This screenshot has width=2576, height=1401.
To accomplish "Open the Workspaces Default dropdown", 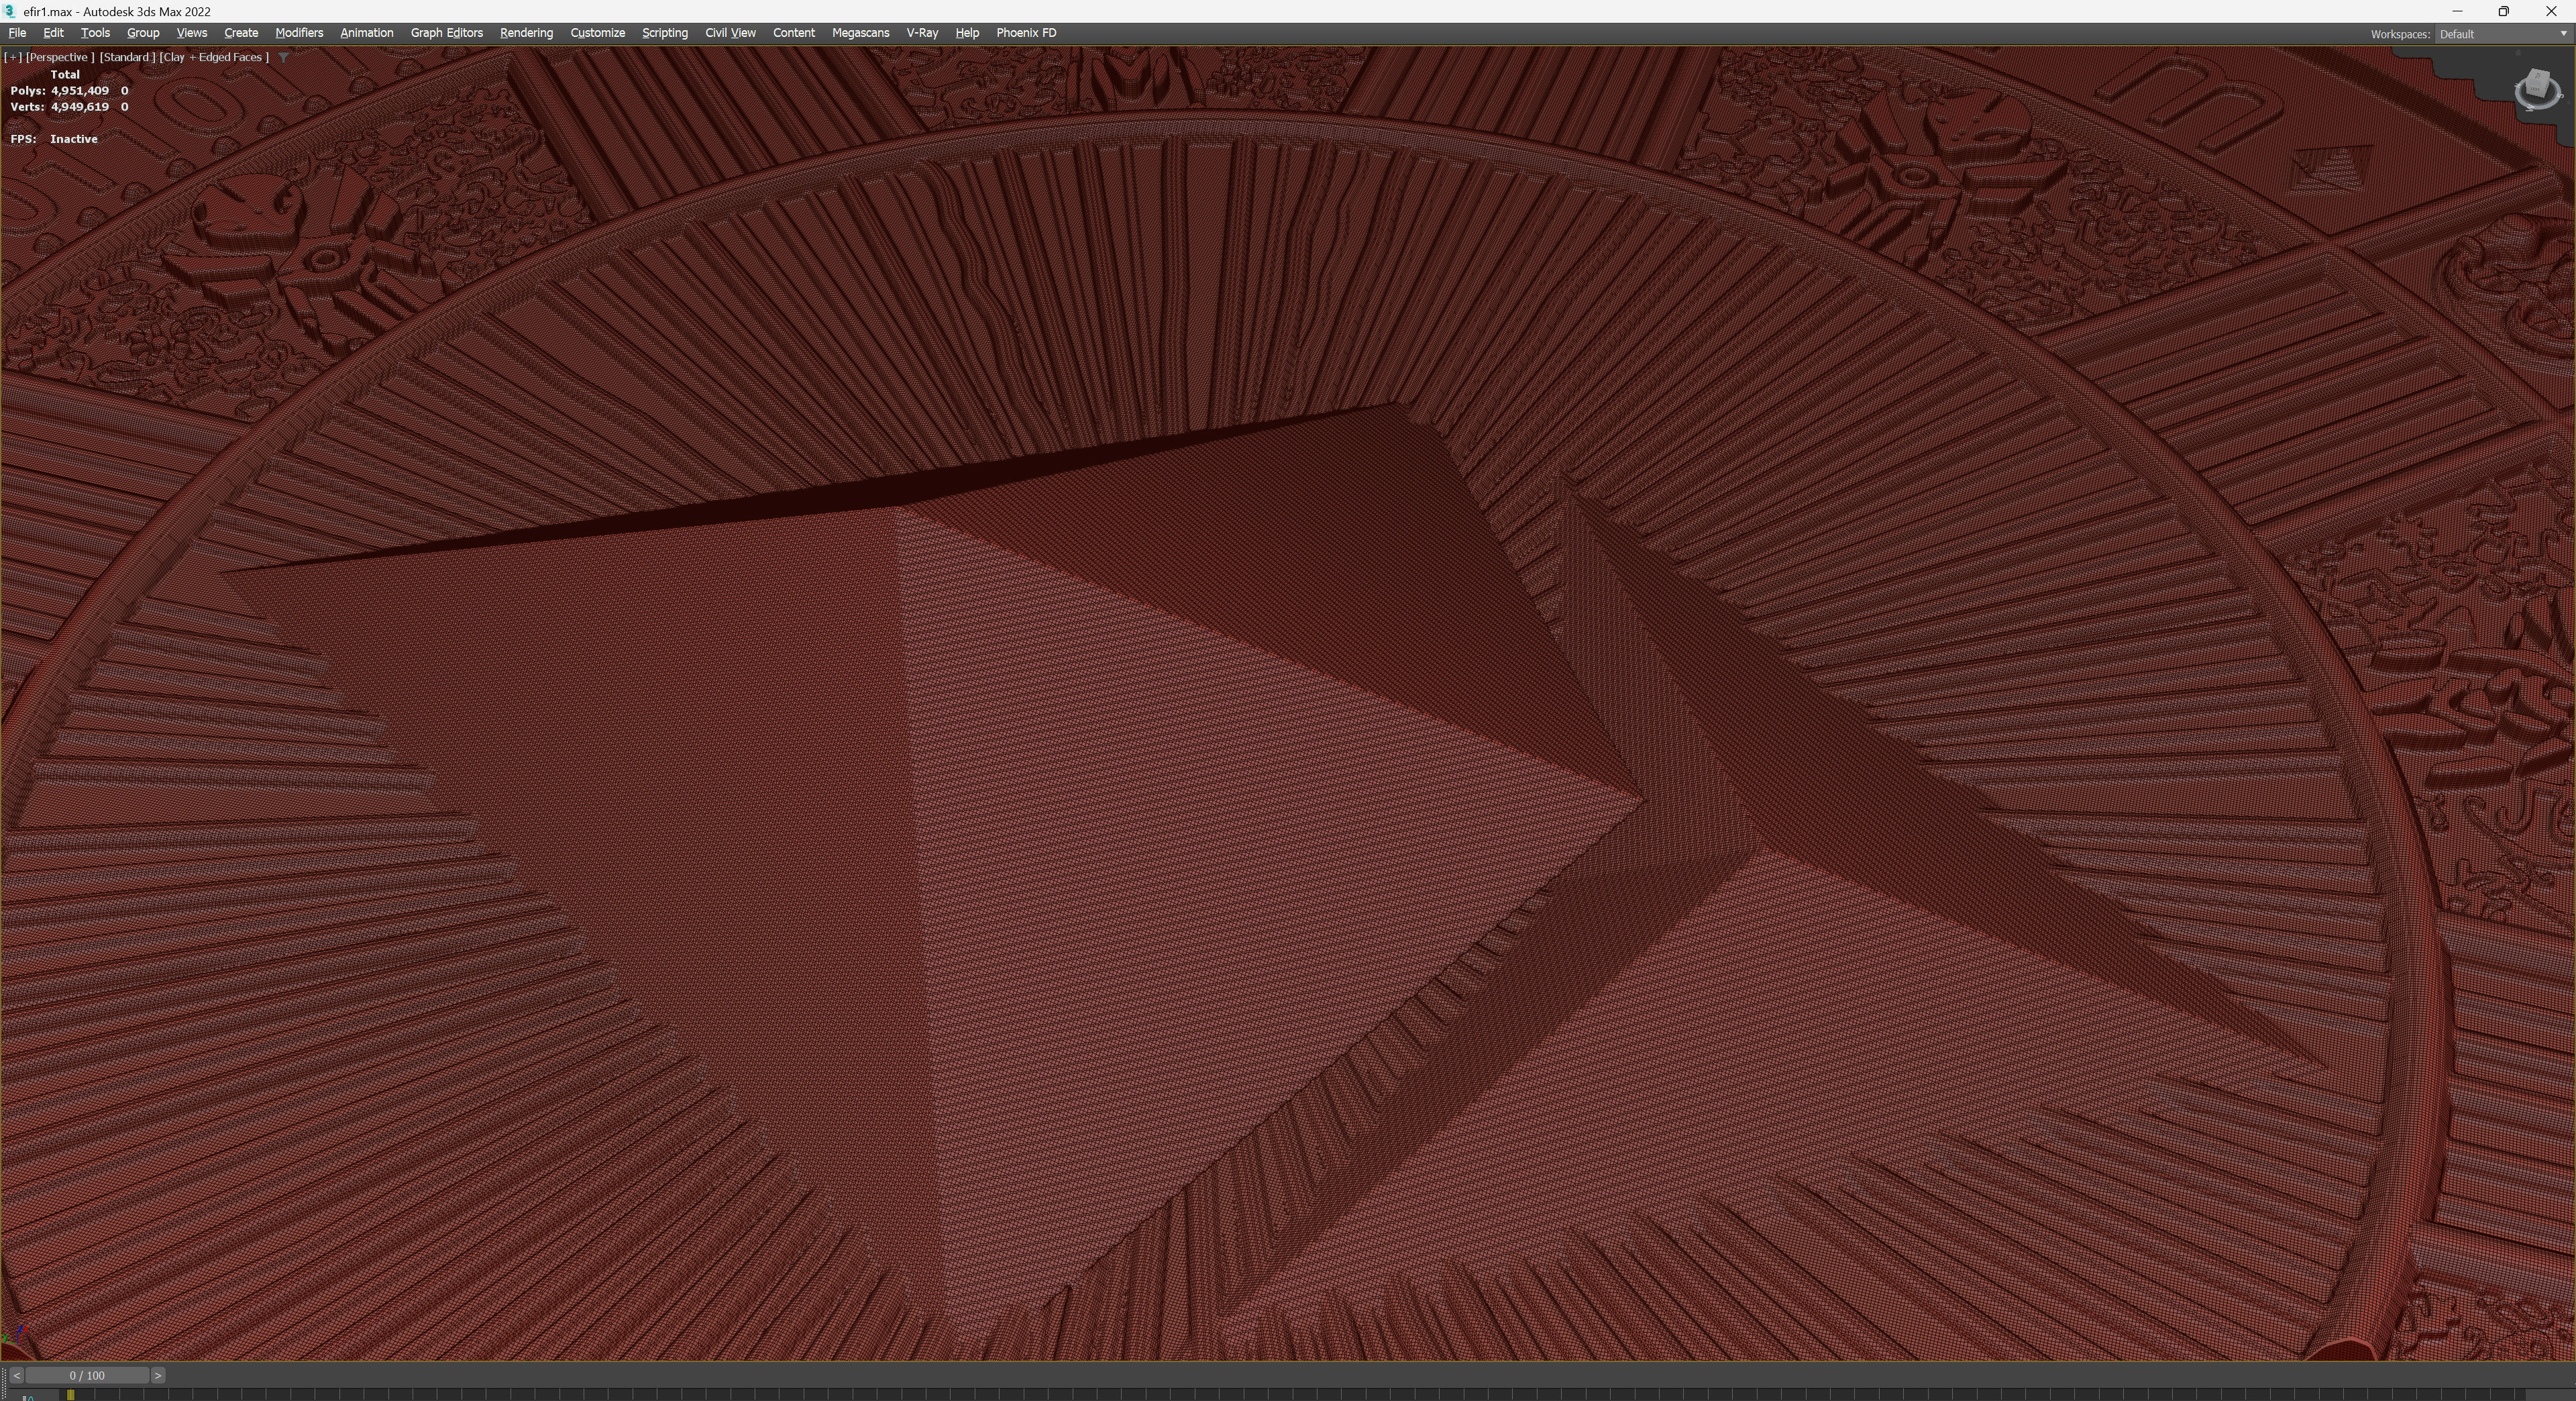I will pos(2501,34).
